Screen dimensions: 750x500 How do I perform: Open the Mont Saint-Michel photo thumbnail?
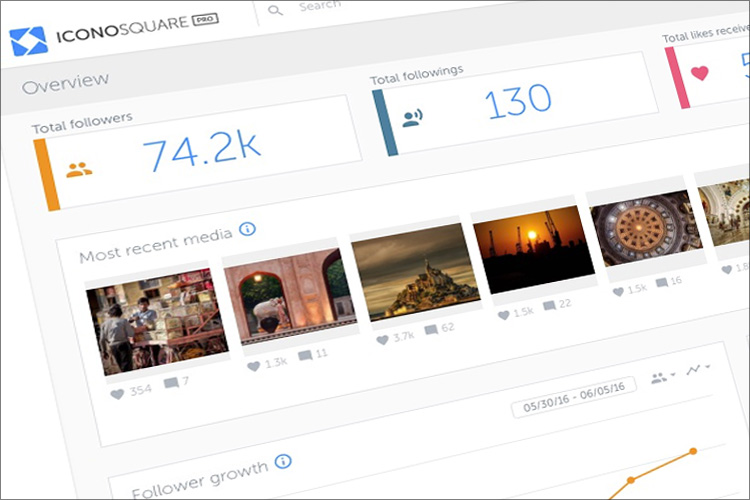tap(416, 271)
